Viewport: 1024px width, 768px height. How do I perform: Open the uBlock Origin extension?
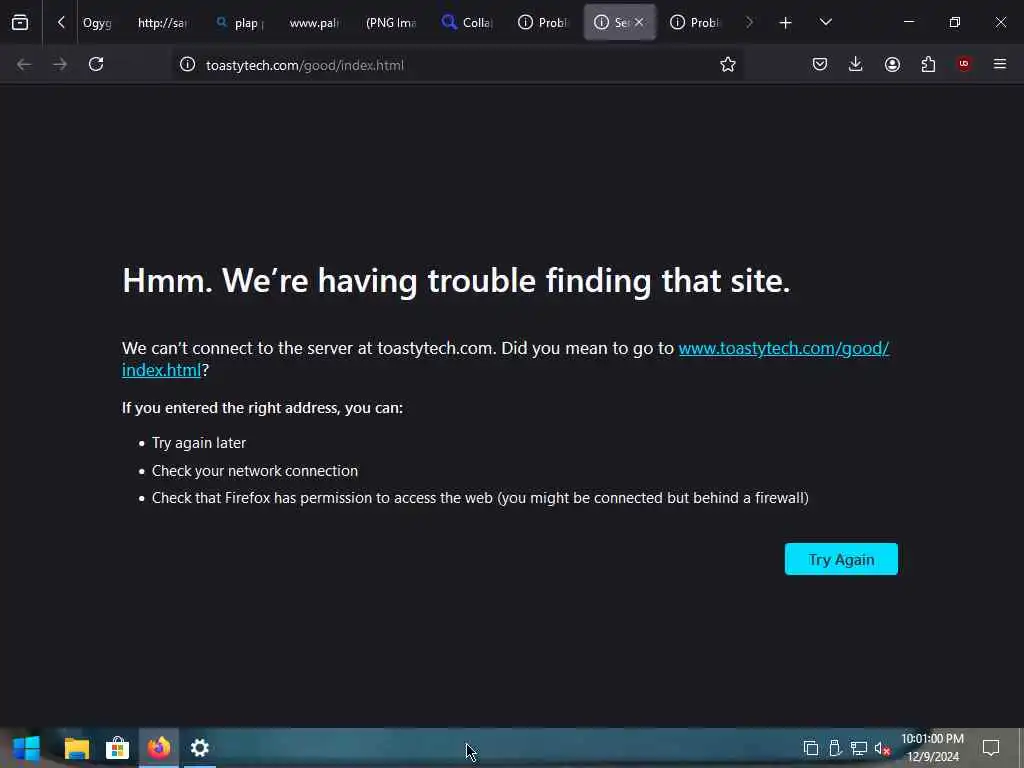click(964, 63)
